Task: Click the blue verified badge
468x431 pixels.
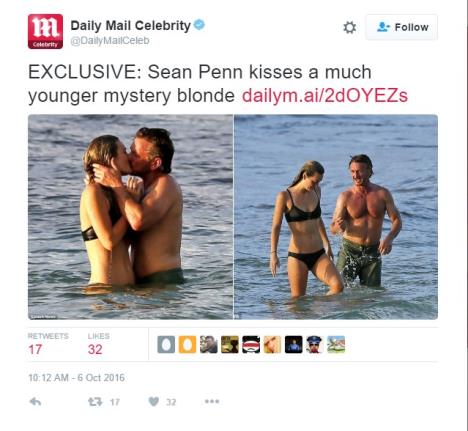Action: (199, 25)
